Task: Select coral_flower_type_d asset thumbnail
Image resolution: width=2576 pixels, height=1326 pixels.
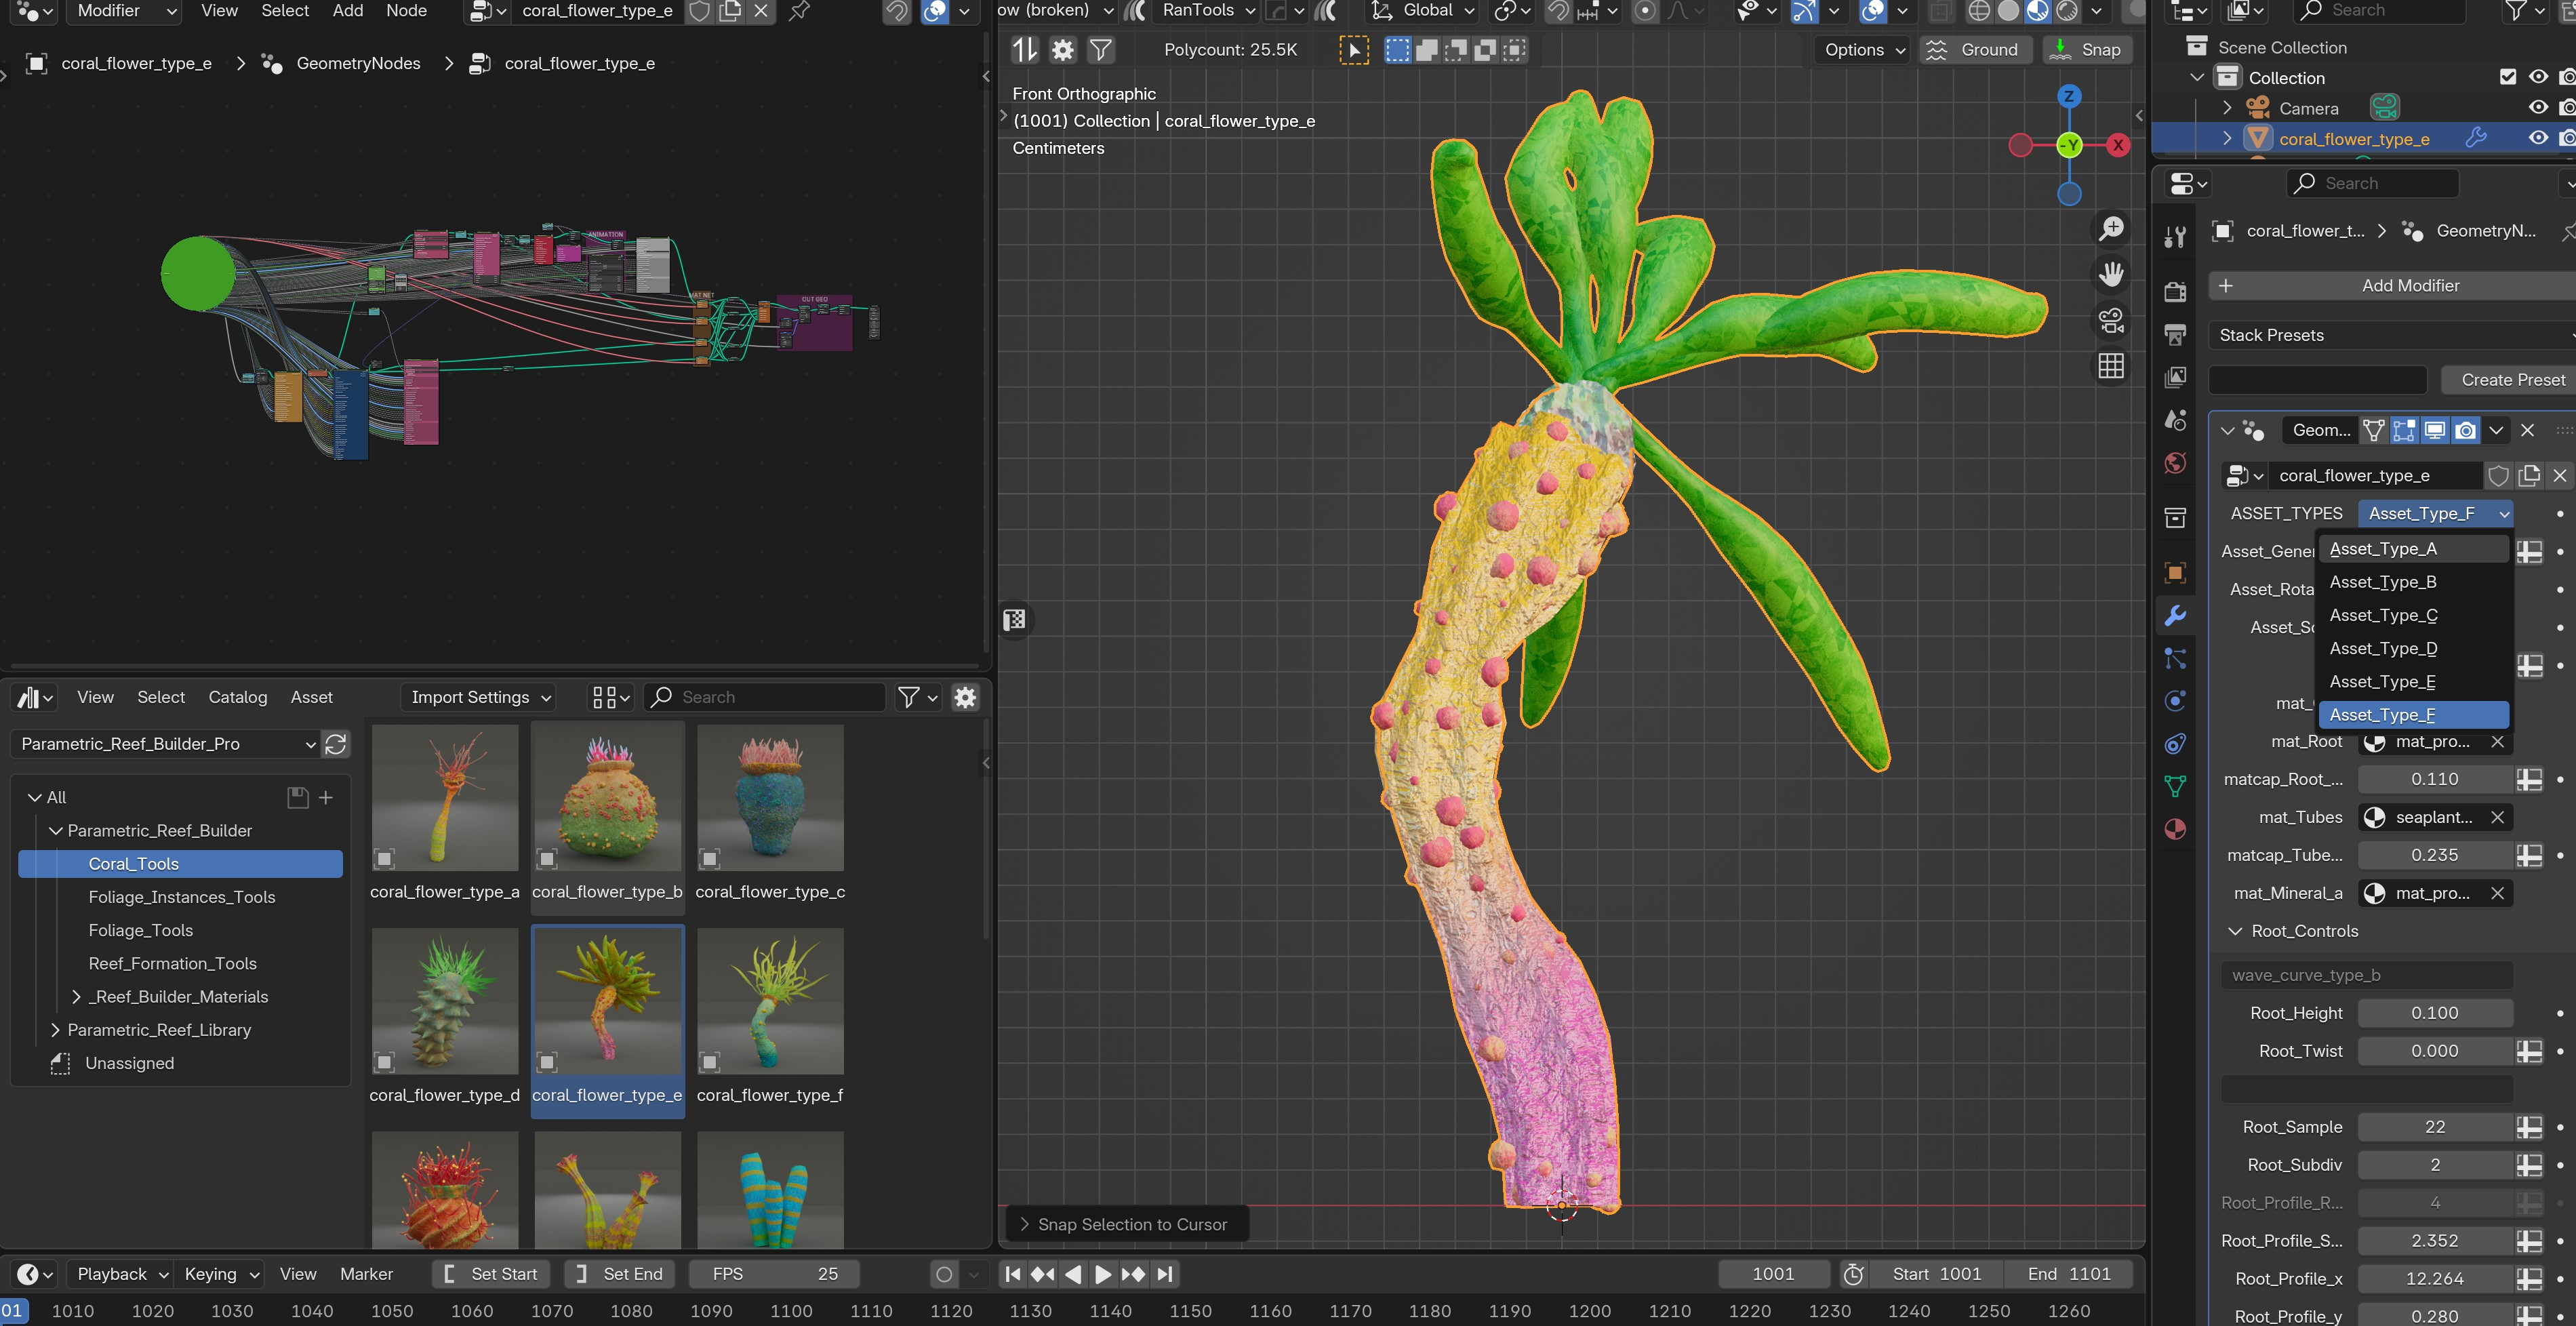Action: pos(445,1000)
